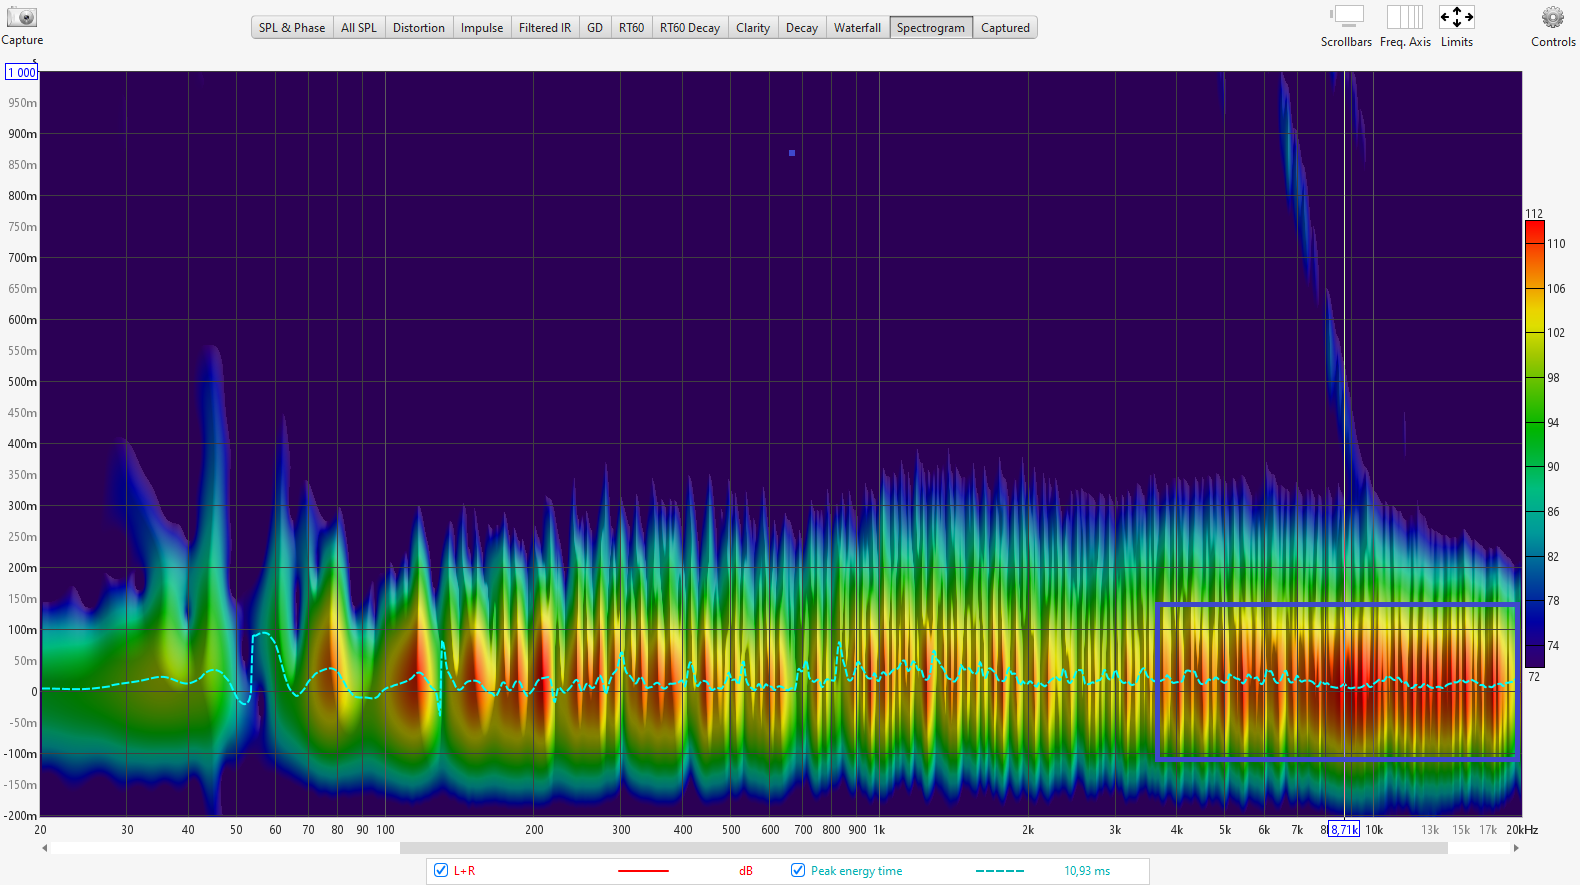
Task: Open the Controls gear icon
Action: 1552,17
